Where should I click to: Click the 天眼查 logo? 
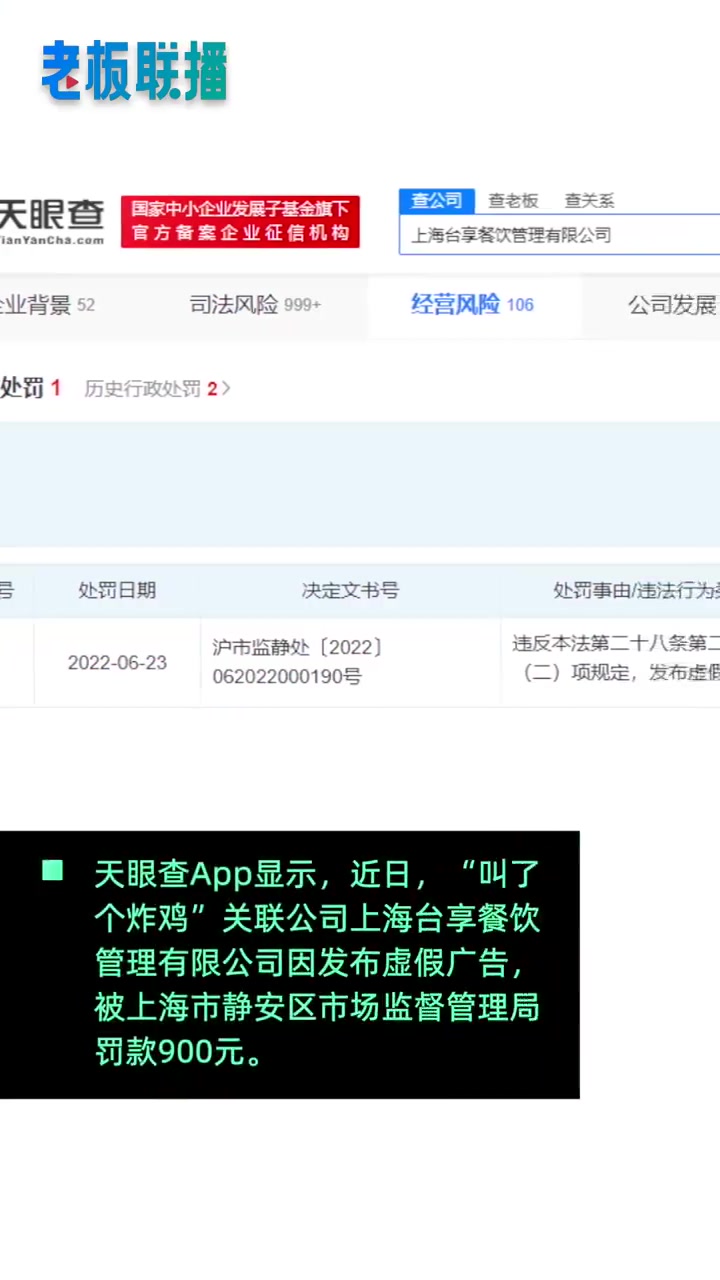tap(51, 222)
